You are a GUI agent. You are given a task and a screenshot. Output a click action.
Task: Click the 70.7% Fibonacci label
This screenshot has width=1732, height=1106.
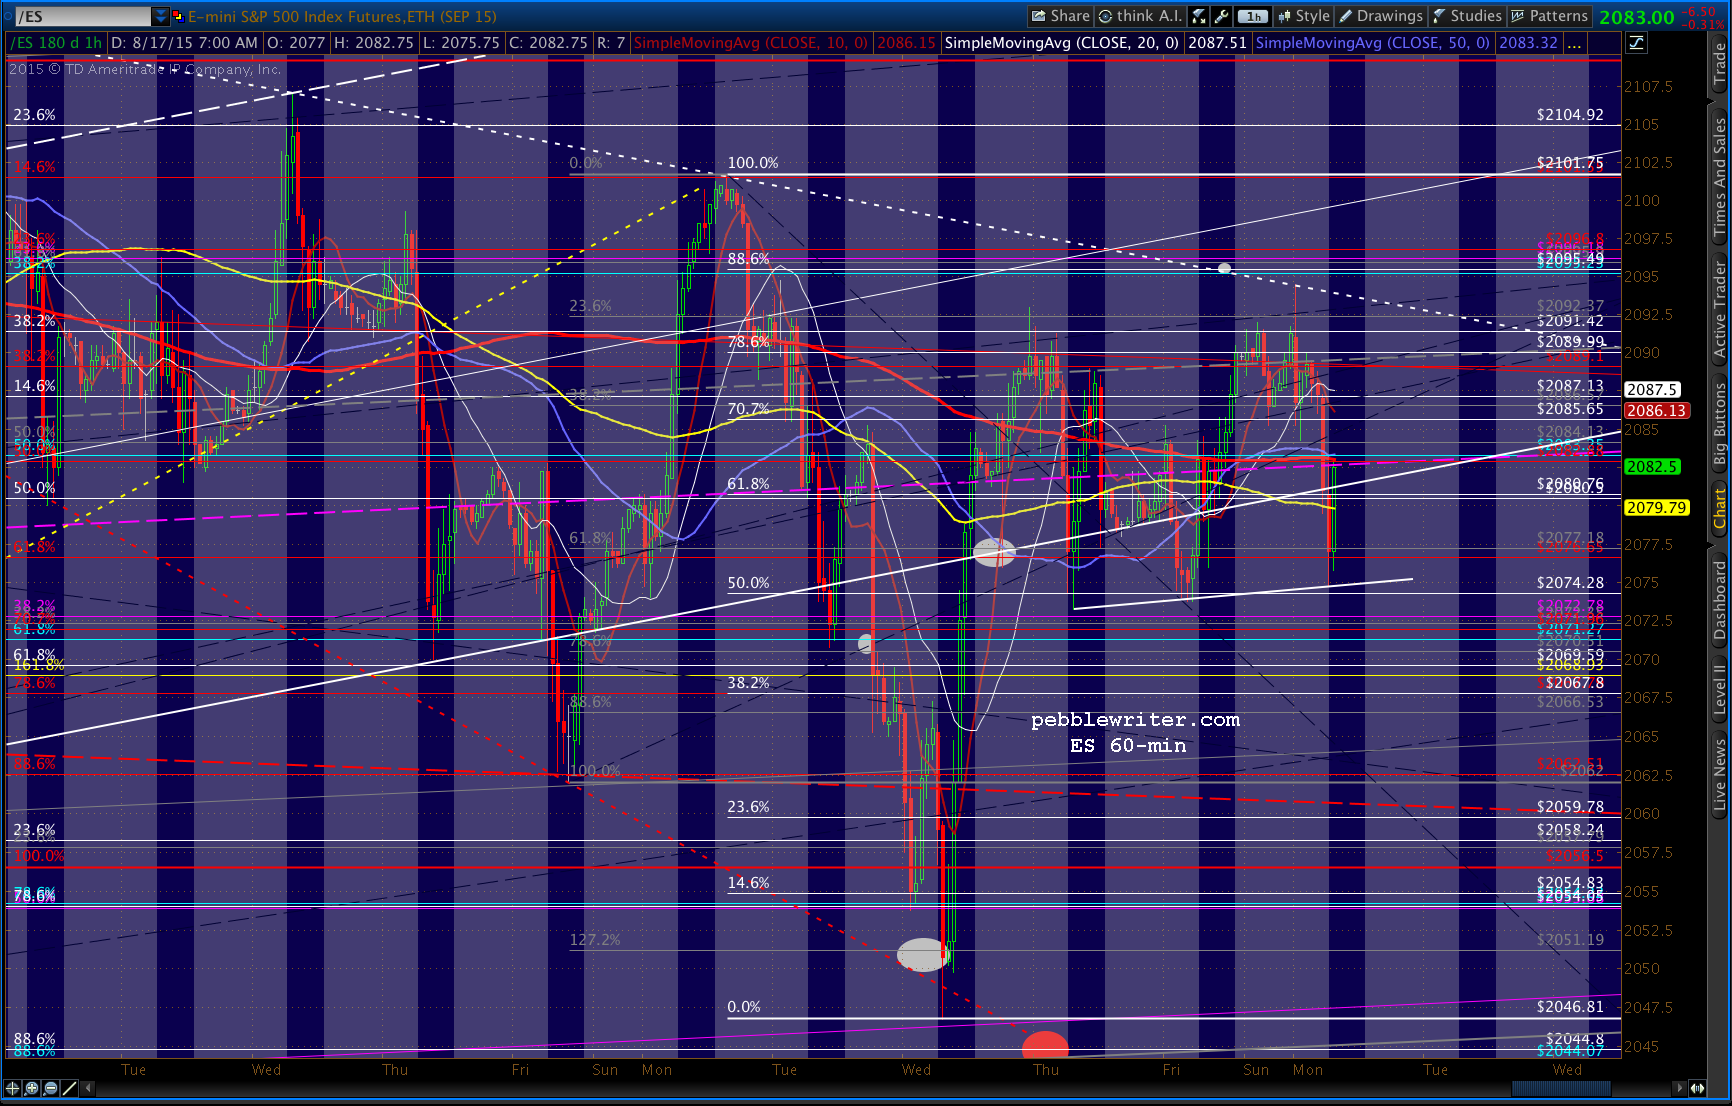pyautogui.click(x=748, y=409)
